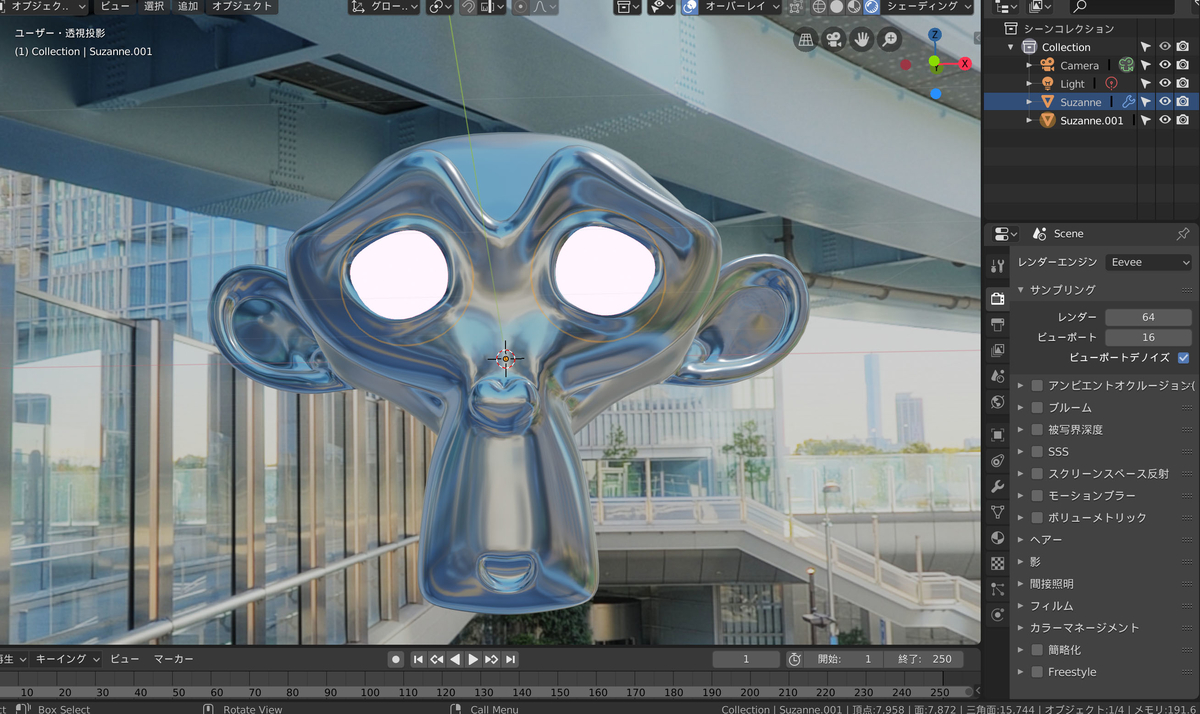This screenshot has width=1200, height=714.
Task: Open Texture properties tab
Action: click(x=997, y=563)
